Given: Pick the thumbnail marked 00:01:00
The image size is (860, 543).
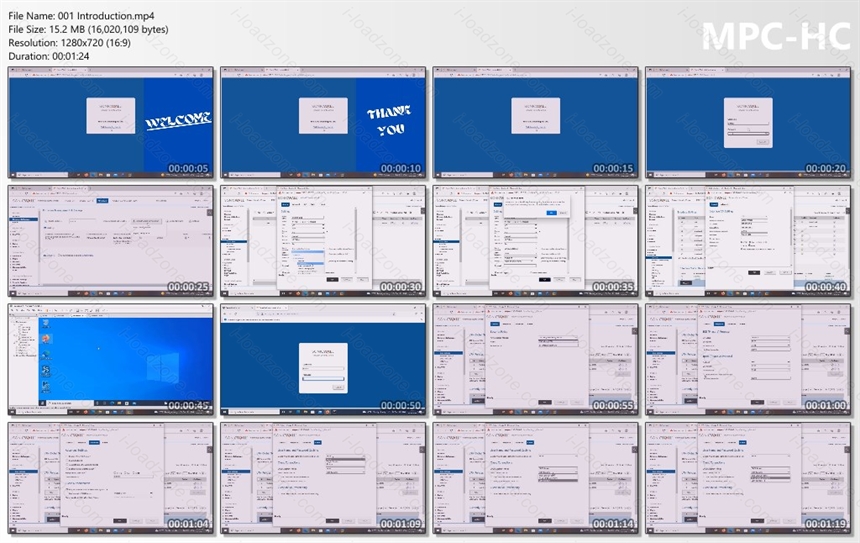Looking at the screenshot, I should pos(749,359).
